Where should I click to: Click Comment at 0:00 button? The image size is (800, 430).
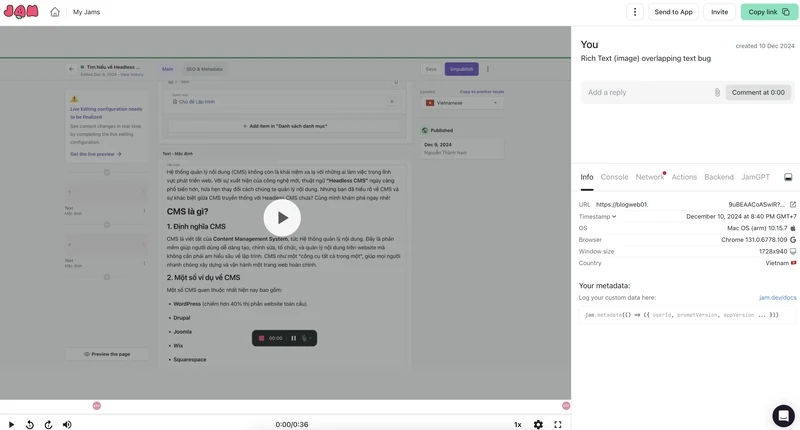click(x=758, y=92)
